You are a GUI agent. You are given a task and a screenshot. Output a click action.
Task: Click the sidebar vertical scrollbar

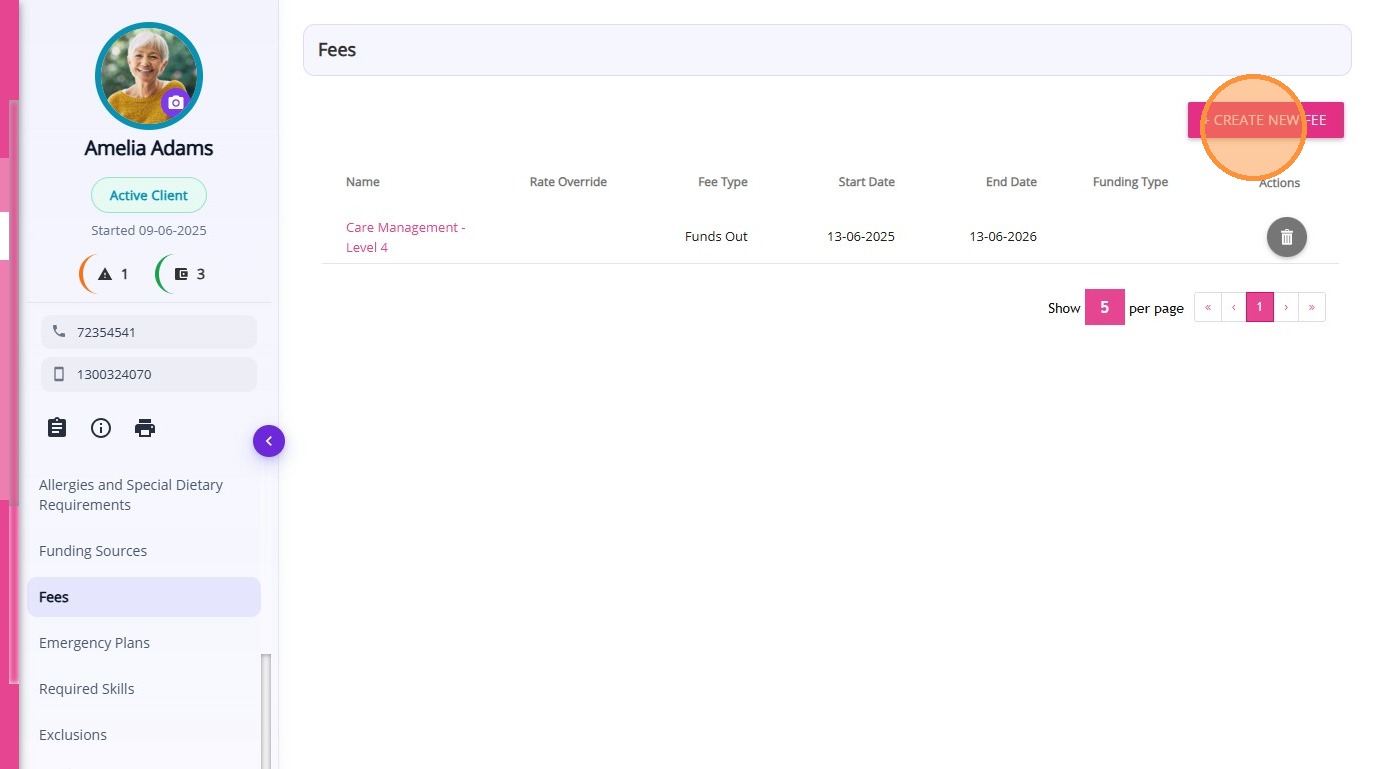coord(266,710)
